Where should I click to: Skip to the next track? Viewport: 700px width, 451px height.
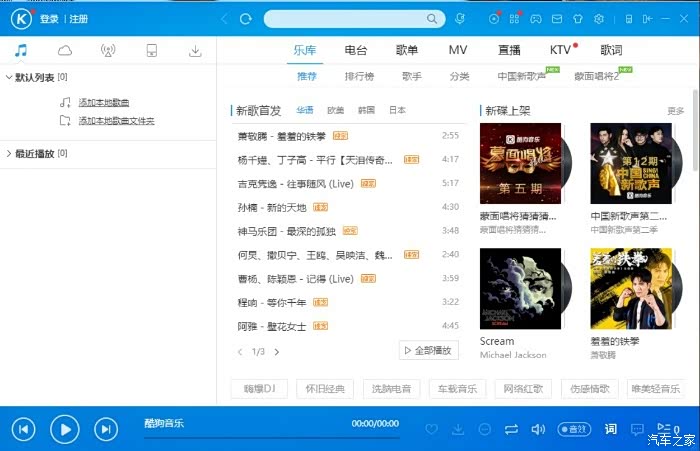point(106,429)
